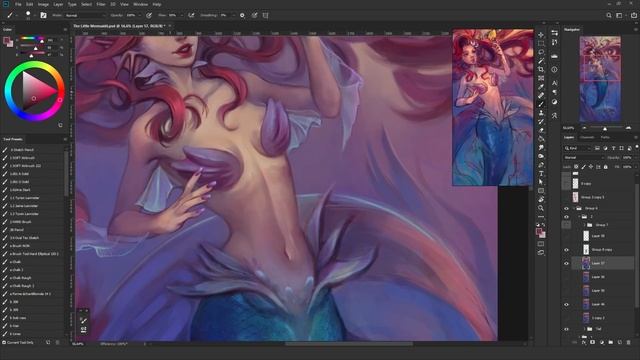
Task: Select the Lasso tool
Action: tap(541, 52)
